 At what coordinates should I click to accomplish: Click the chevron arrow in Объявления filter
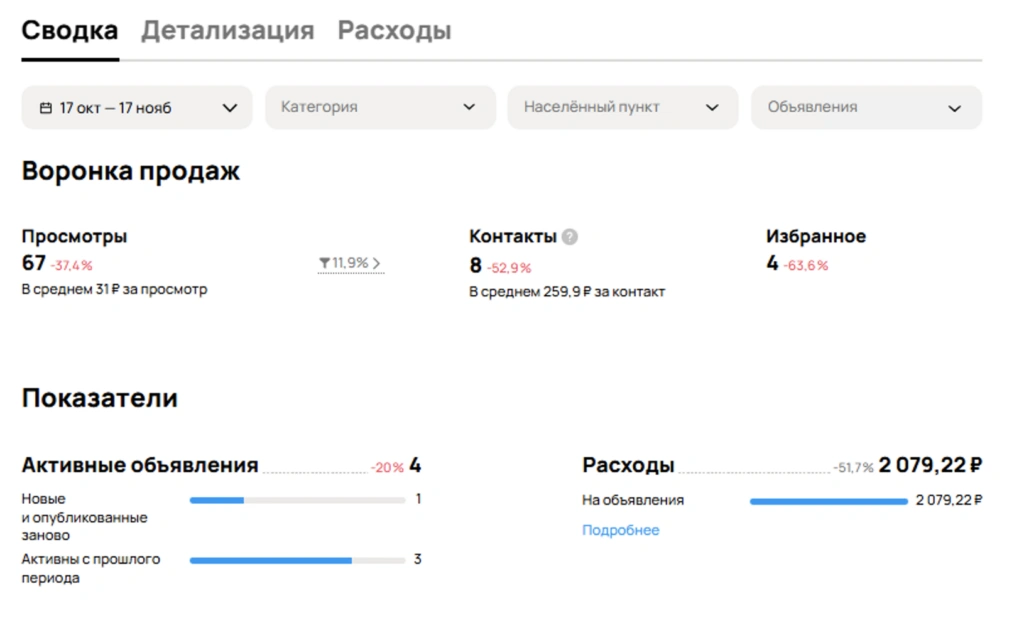click(955, 108)
